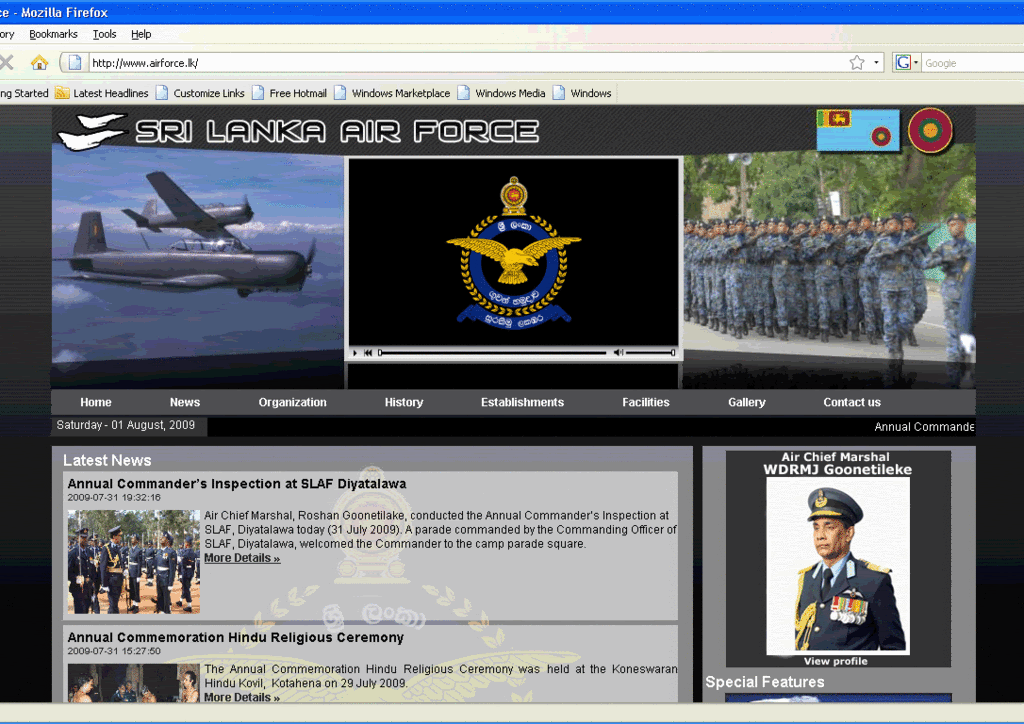Image resolution: width=1024 pixels, height=724 pixels.
Task: Open the Commander's Inspection parade thumbnail
Action: [x=134, y=561]
